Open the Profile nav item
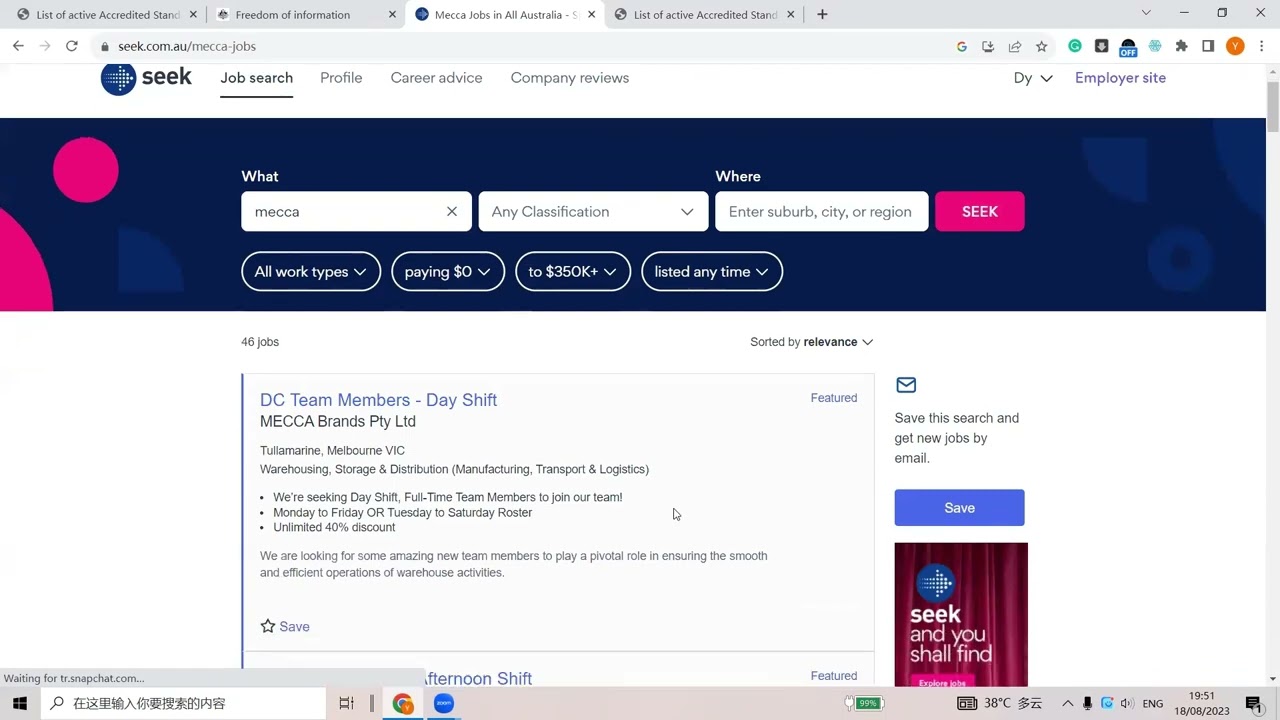 (x=341, y=78)
